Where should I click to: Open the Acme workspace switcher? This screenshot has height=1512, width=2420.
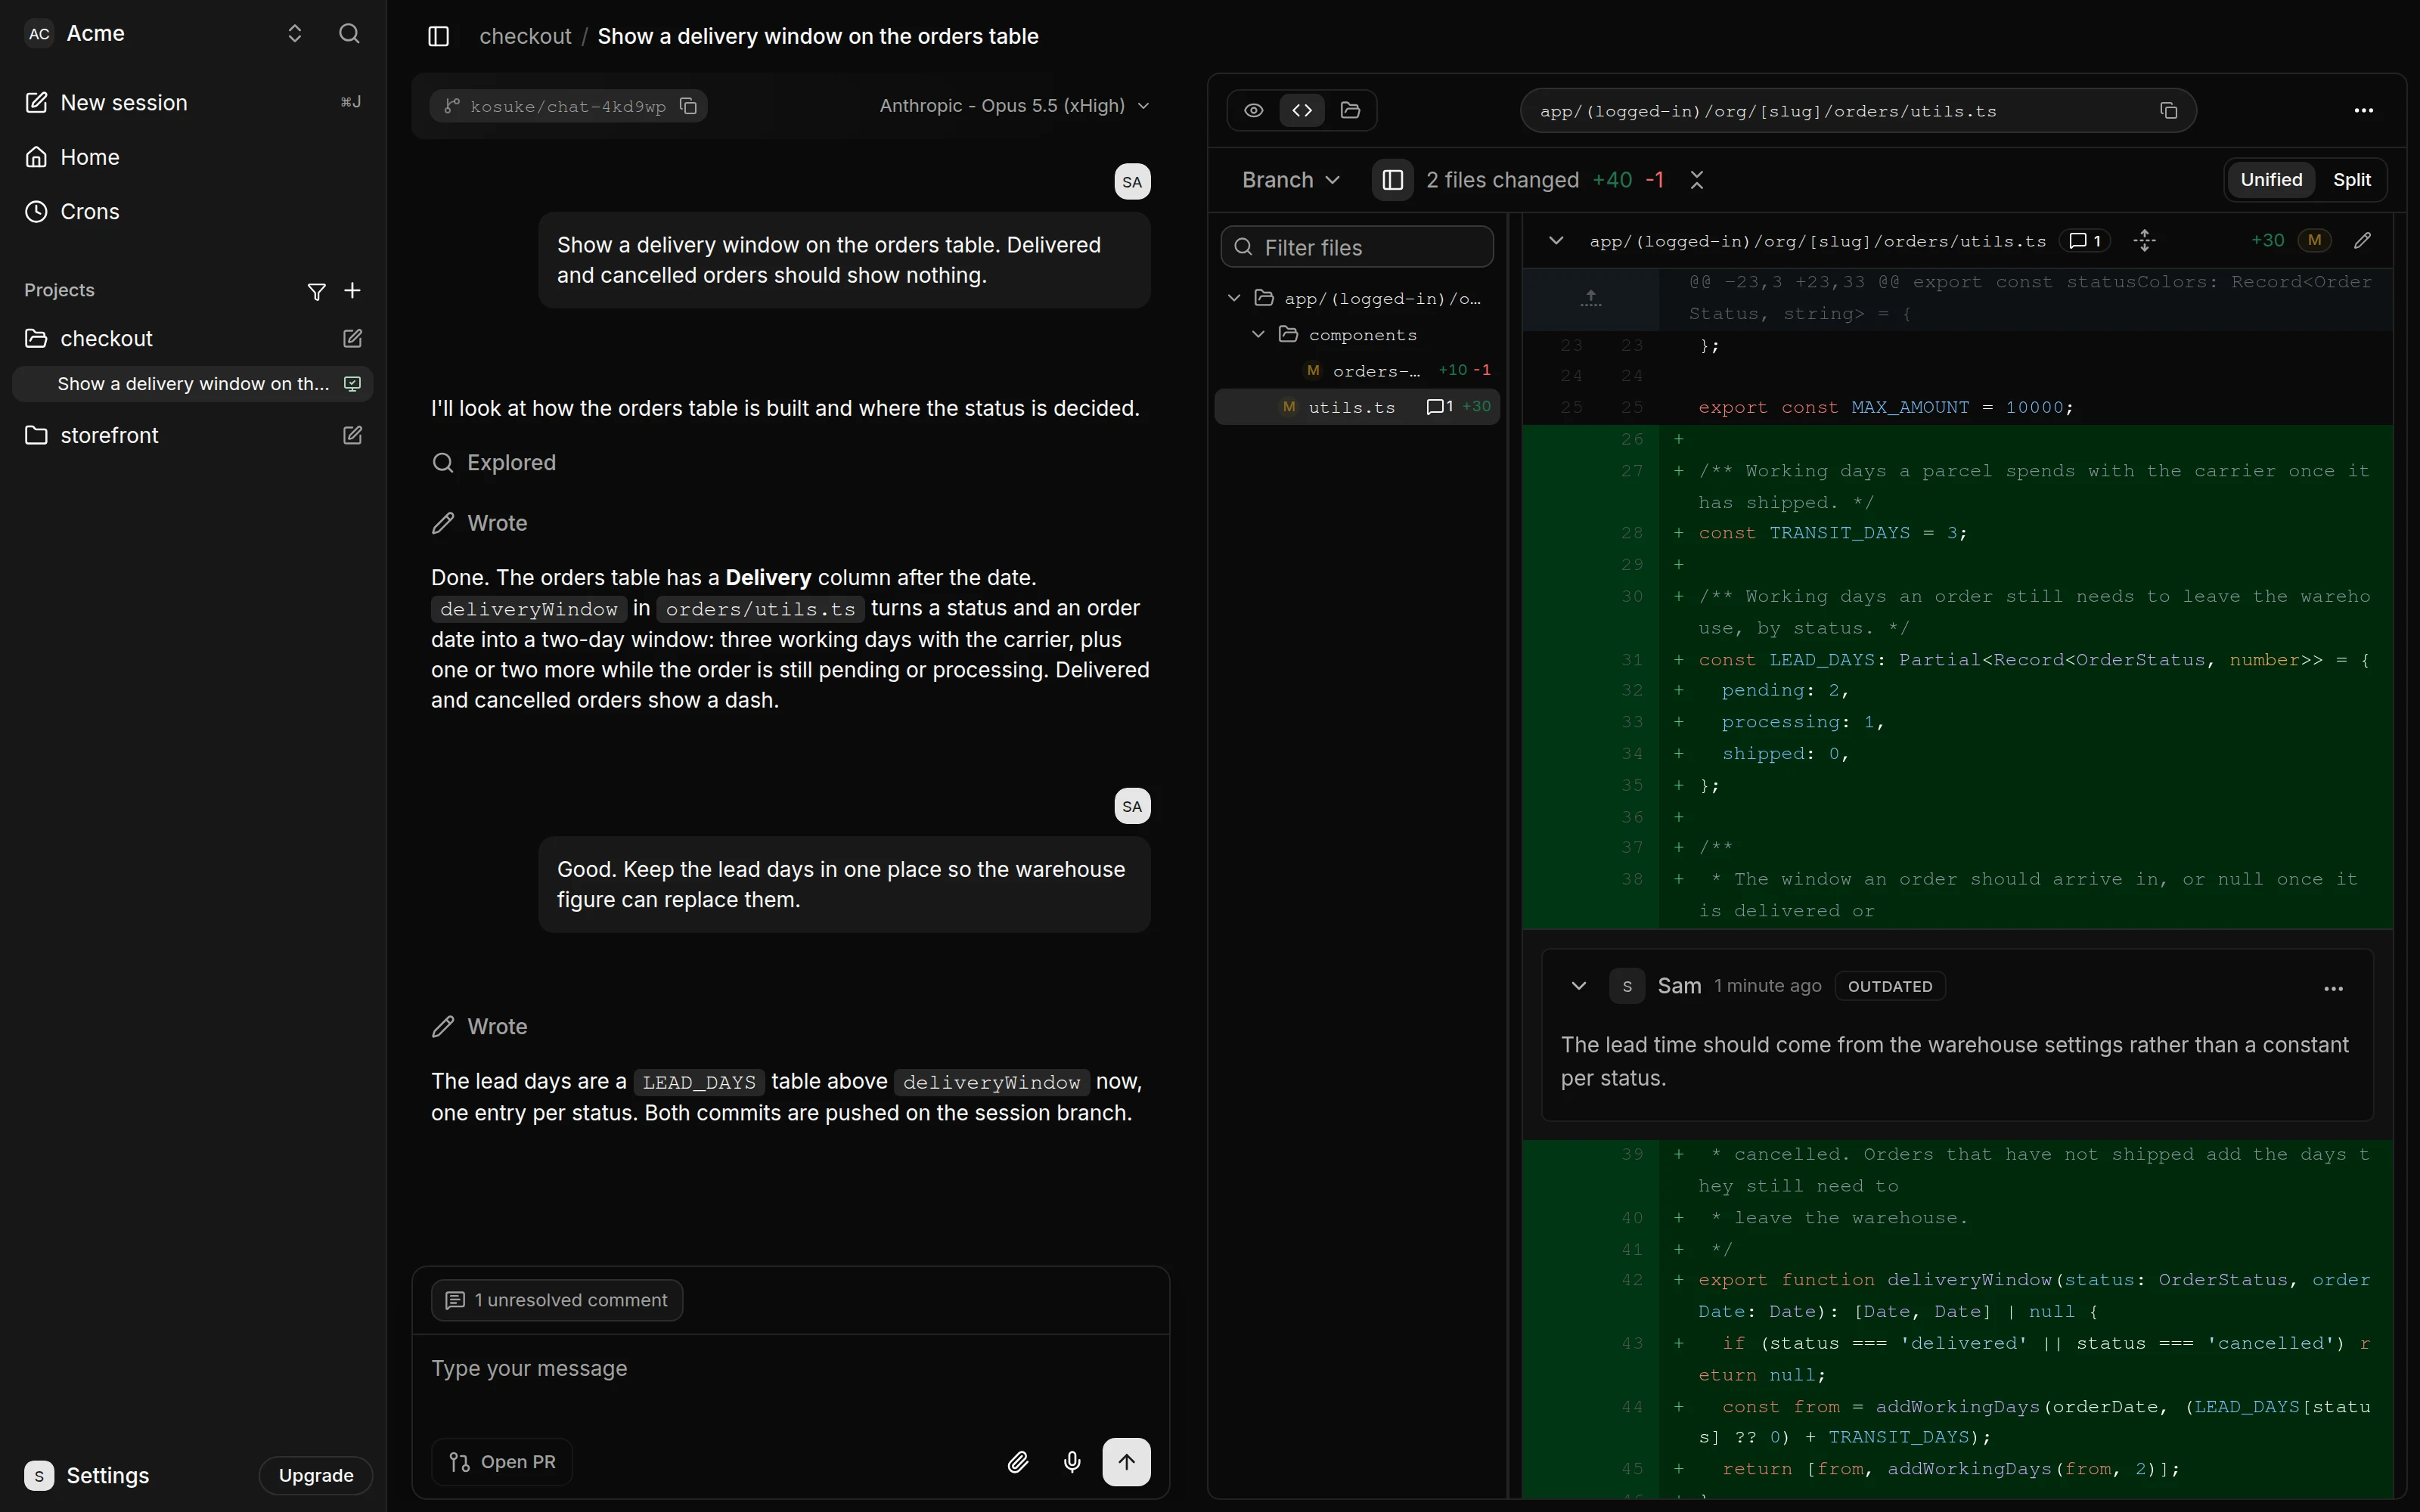coord(165,34)
